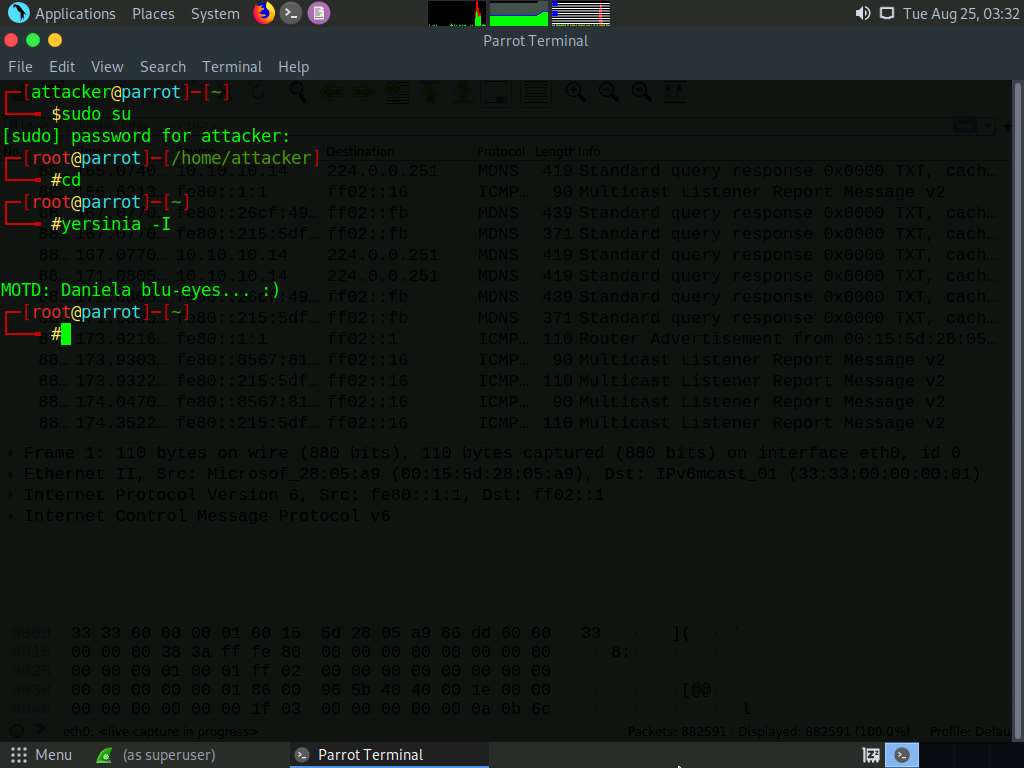Launch Firefox from the top panel
Viewport: 1024px width, 768px height.
pos(264,13)
